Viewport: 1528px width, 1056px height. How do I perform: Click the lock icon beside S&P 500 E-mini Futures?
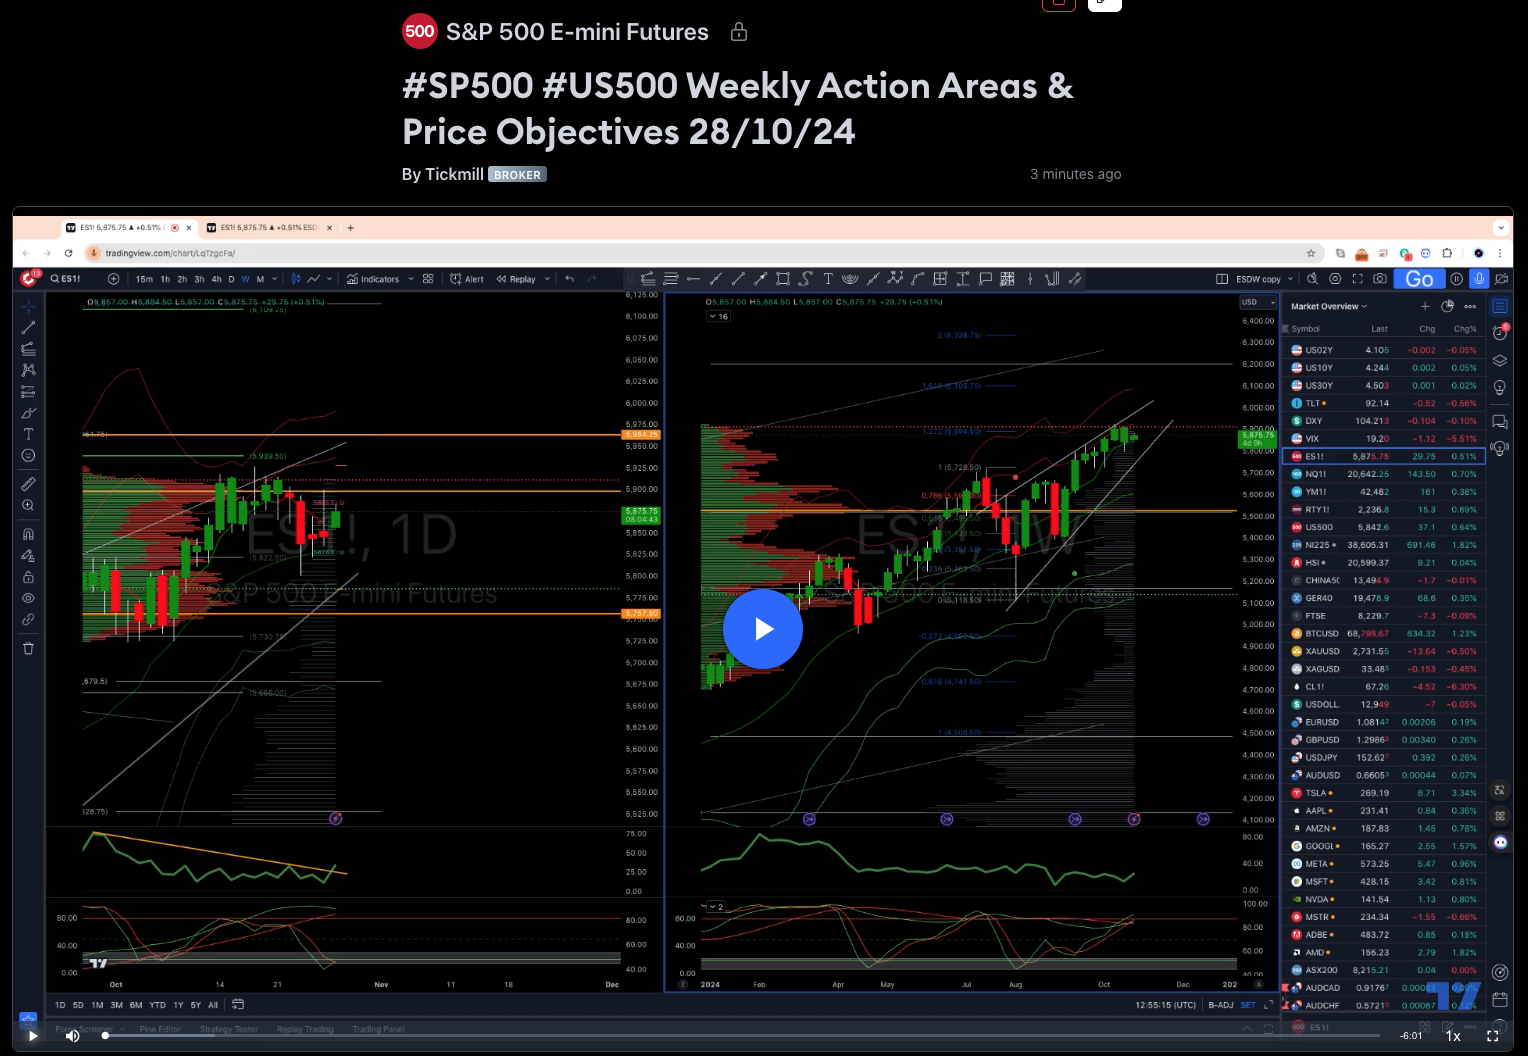(739, 32)
